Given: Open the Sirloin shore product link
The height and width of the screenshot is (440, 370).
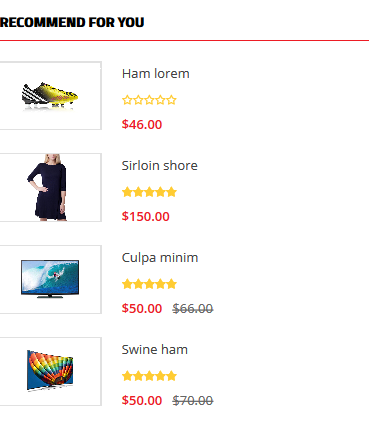Looking at the screenshot, I should click(160, 166).
